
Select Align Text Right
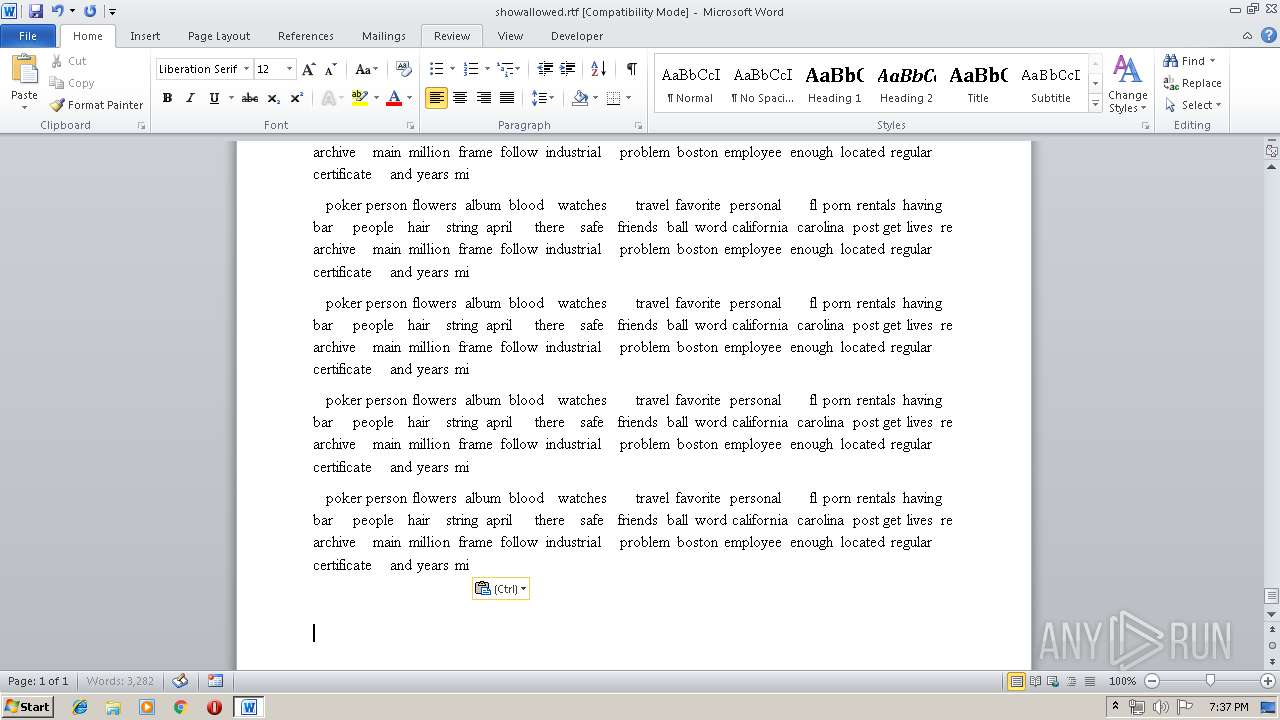tap(483, 98)
